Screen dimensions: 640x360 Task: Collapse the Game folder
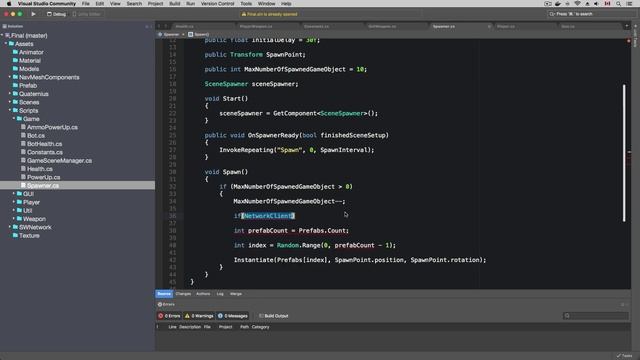(14, 119)
